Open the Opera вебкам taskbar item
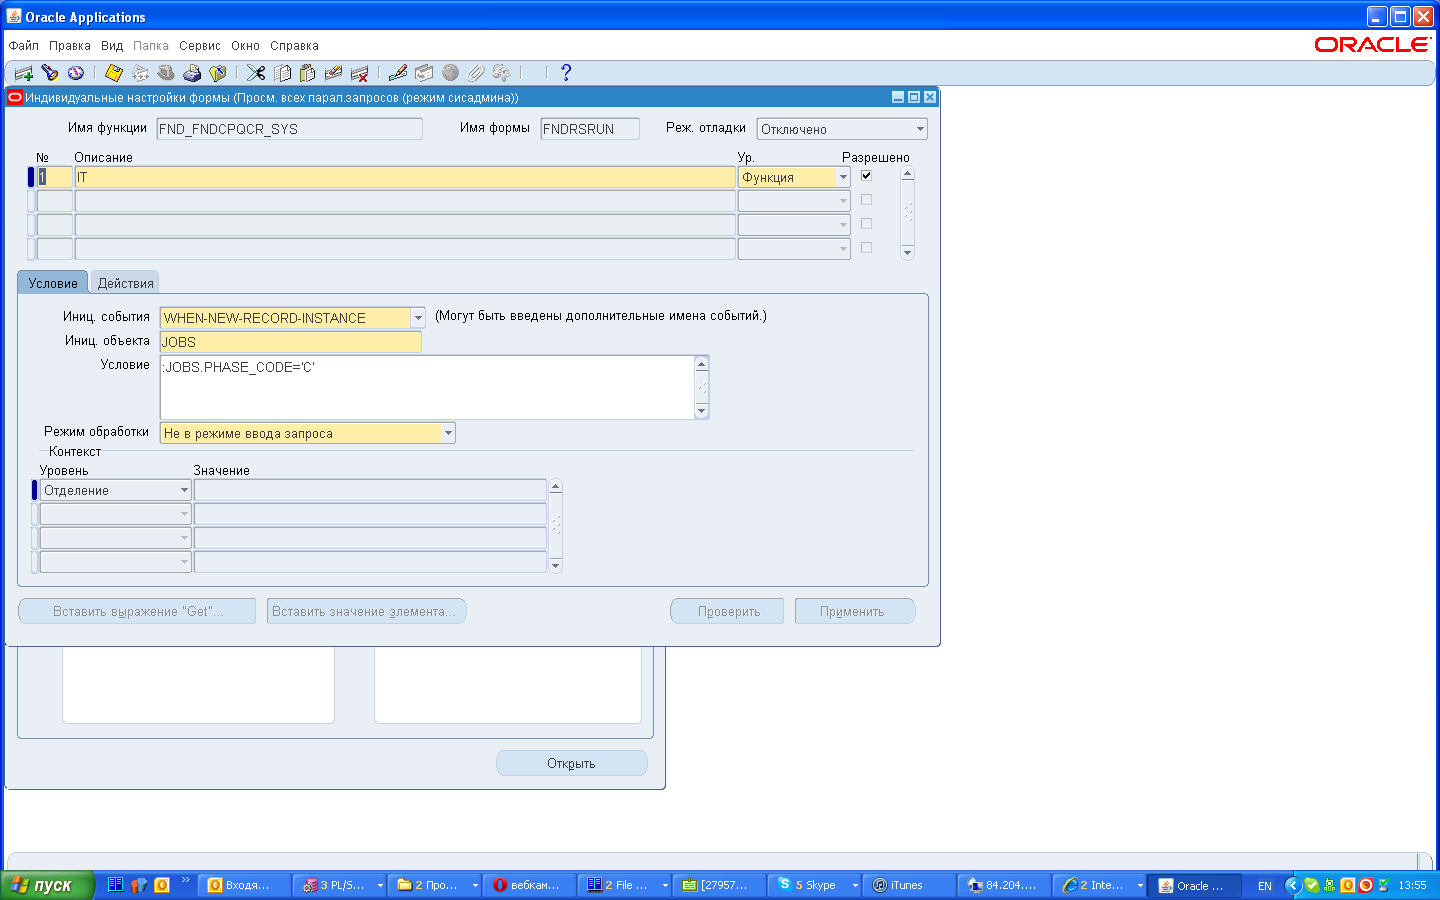 coord(531,885)
